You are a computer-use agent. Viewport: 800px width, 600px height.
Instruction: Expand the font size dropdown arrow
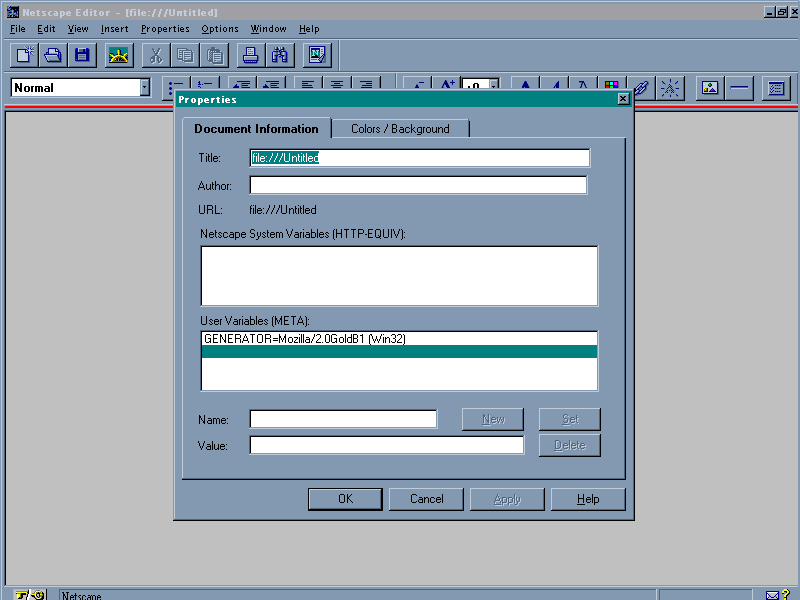pos(493,88)
